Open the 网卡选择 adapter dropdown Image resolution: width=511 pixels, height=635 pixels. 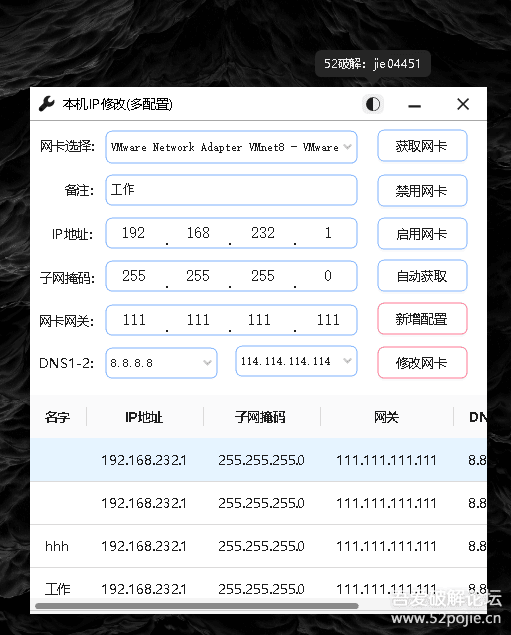pos(231,147)
